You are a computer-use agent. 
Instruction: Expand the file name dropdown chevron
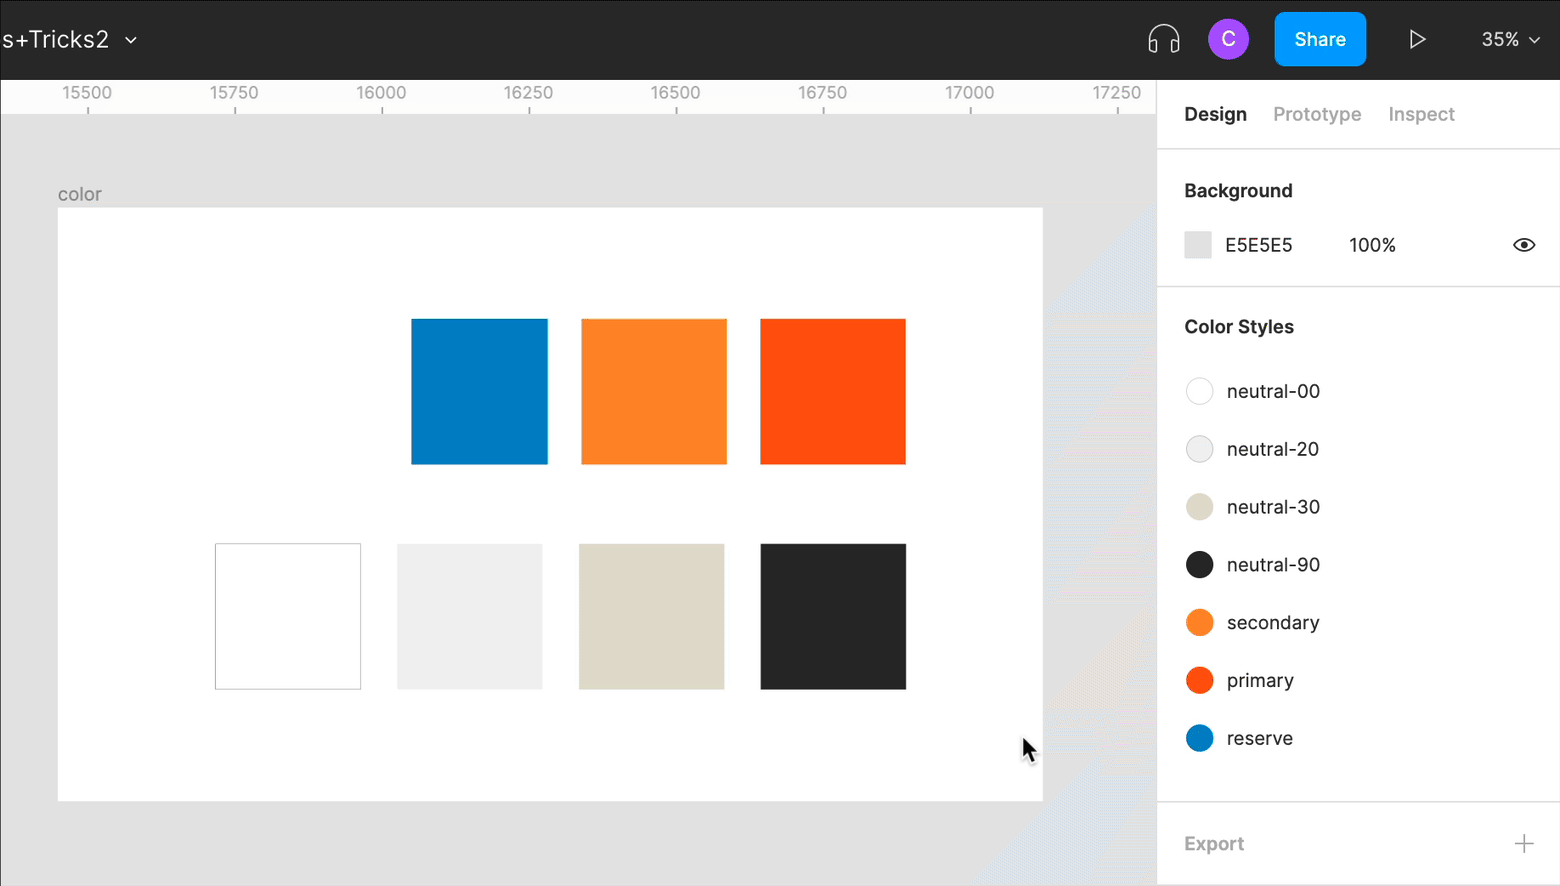point(131,41)
